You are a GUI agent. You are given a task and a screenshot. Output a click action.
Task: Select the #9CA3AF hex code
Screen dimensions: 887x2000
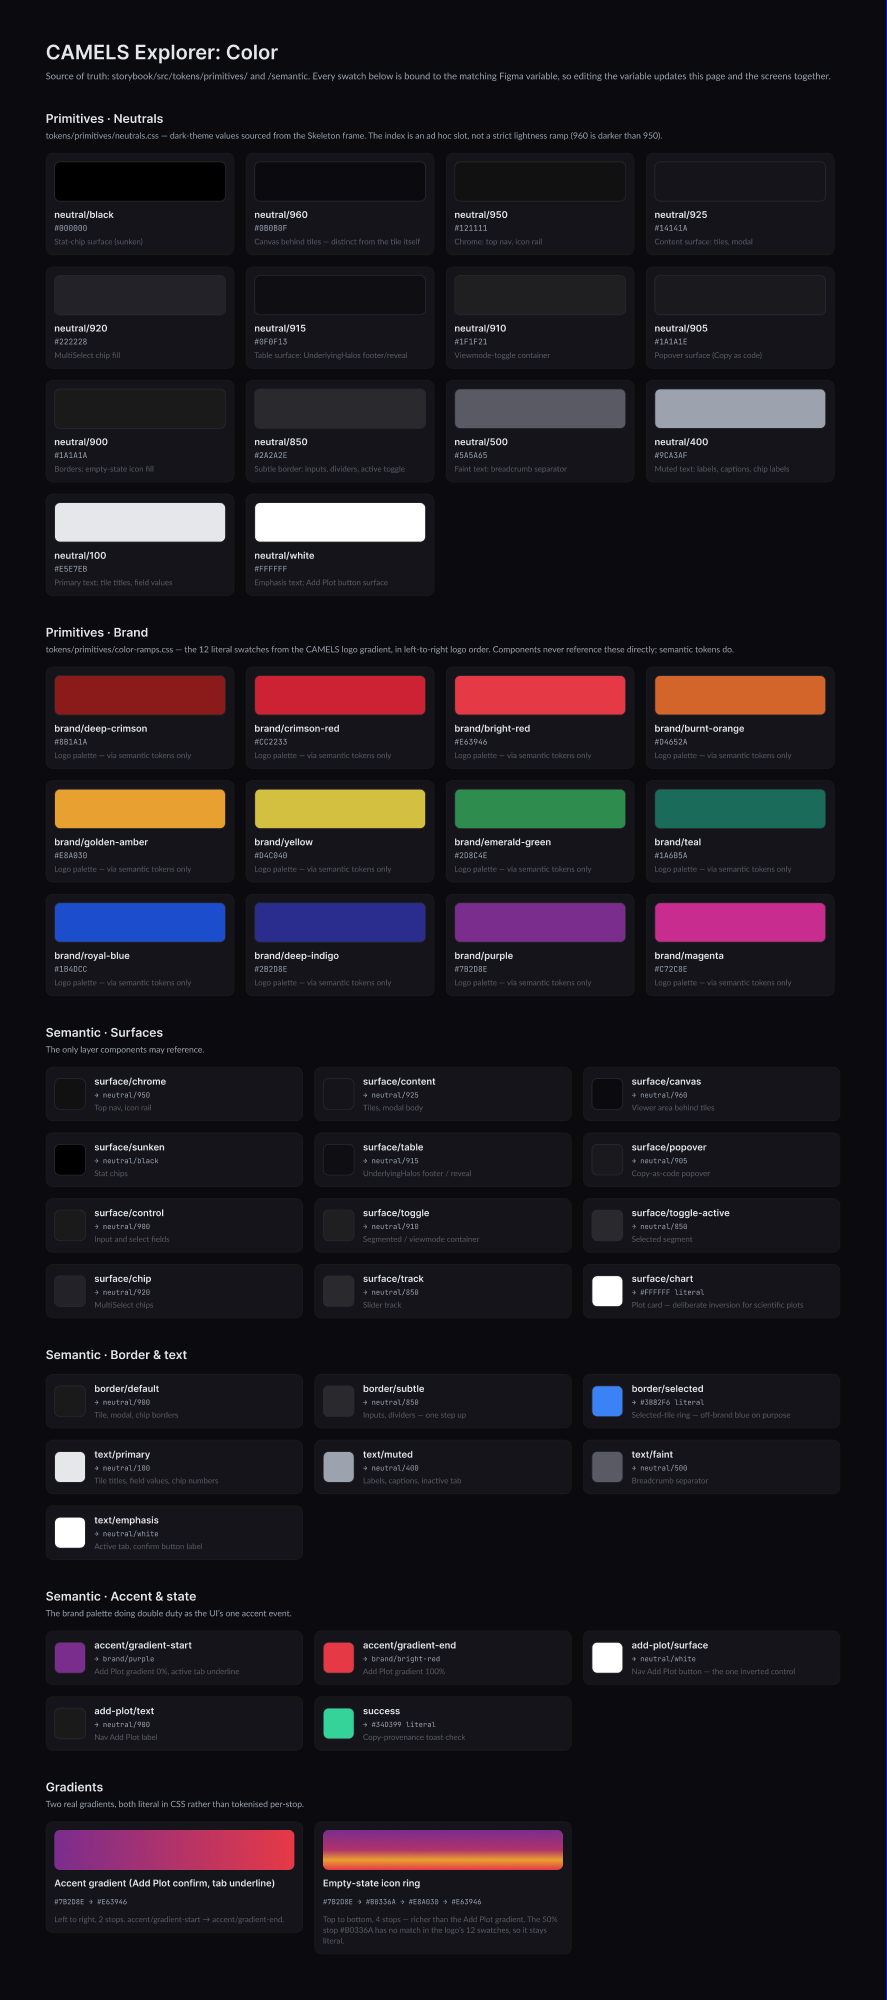click(671, 455)
